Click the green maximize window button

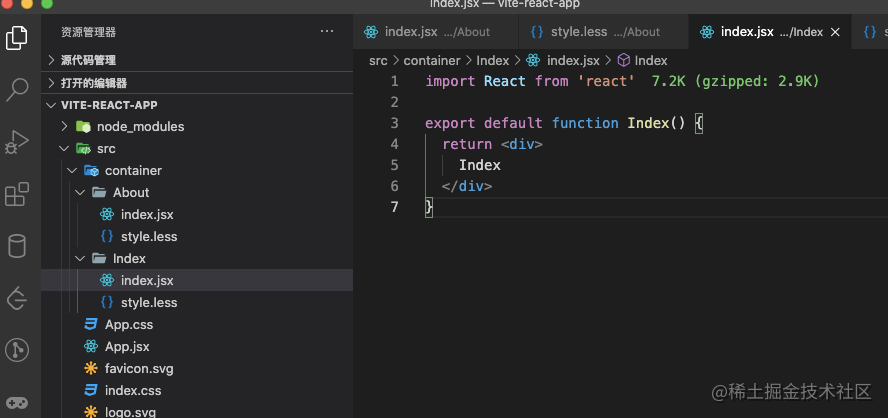(x=47, y=3)
